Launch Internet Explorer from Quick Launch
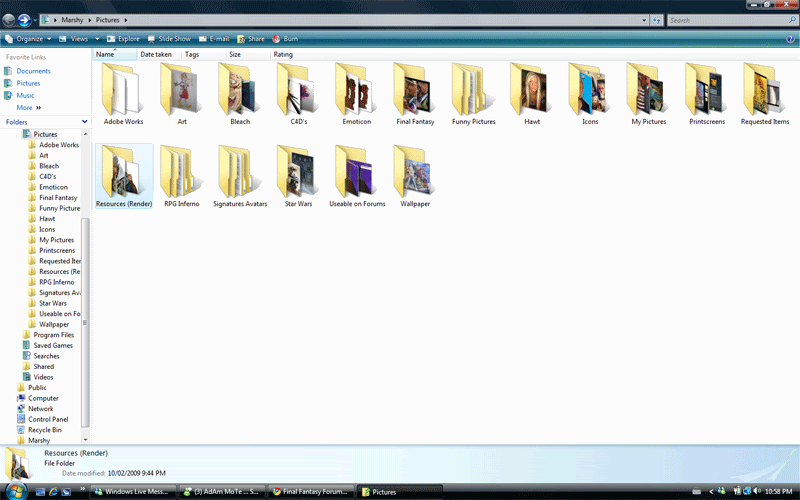 coord(53,492)
